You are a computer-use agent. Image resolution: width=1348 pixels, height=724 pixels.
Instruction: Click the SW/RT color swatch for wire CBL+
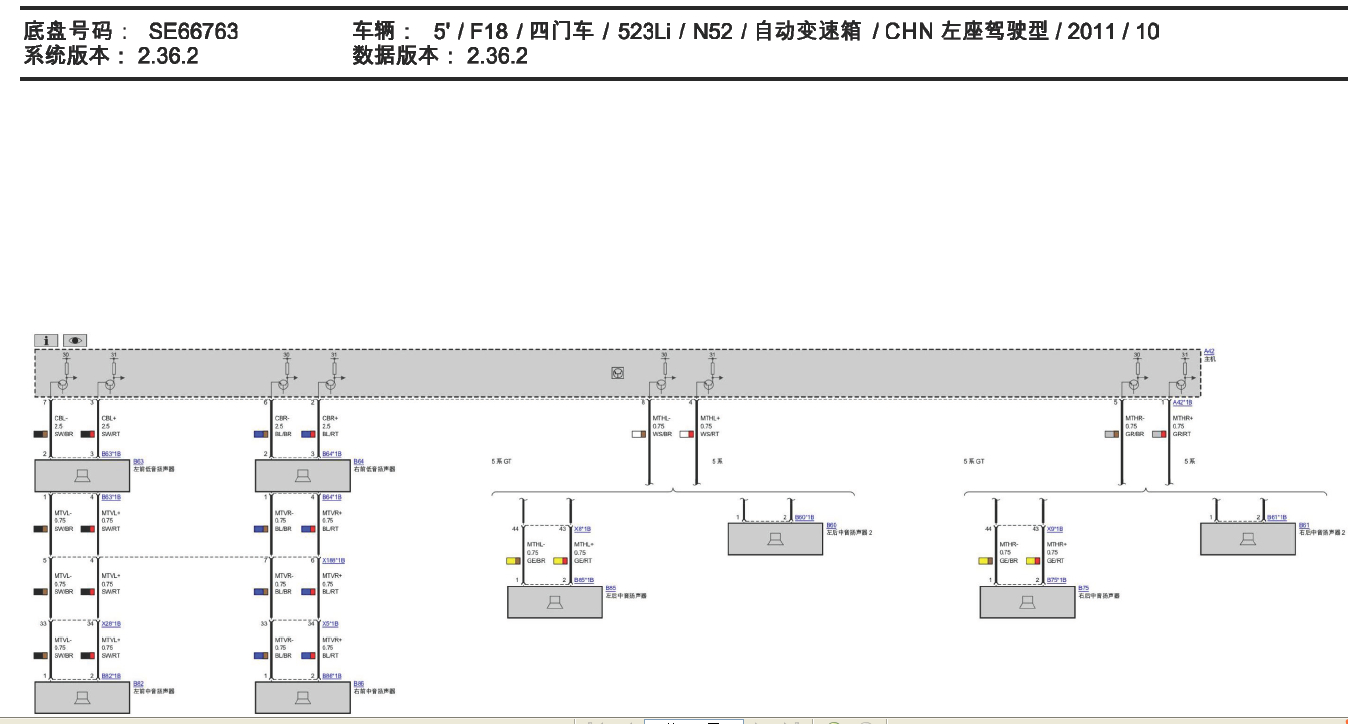88,434
